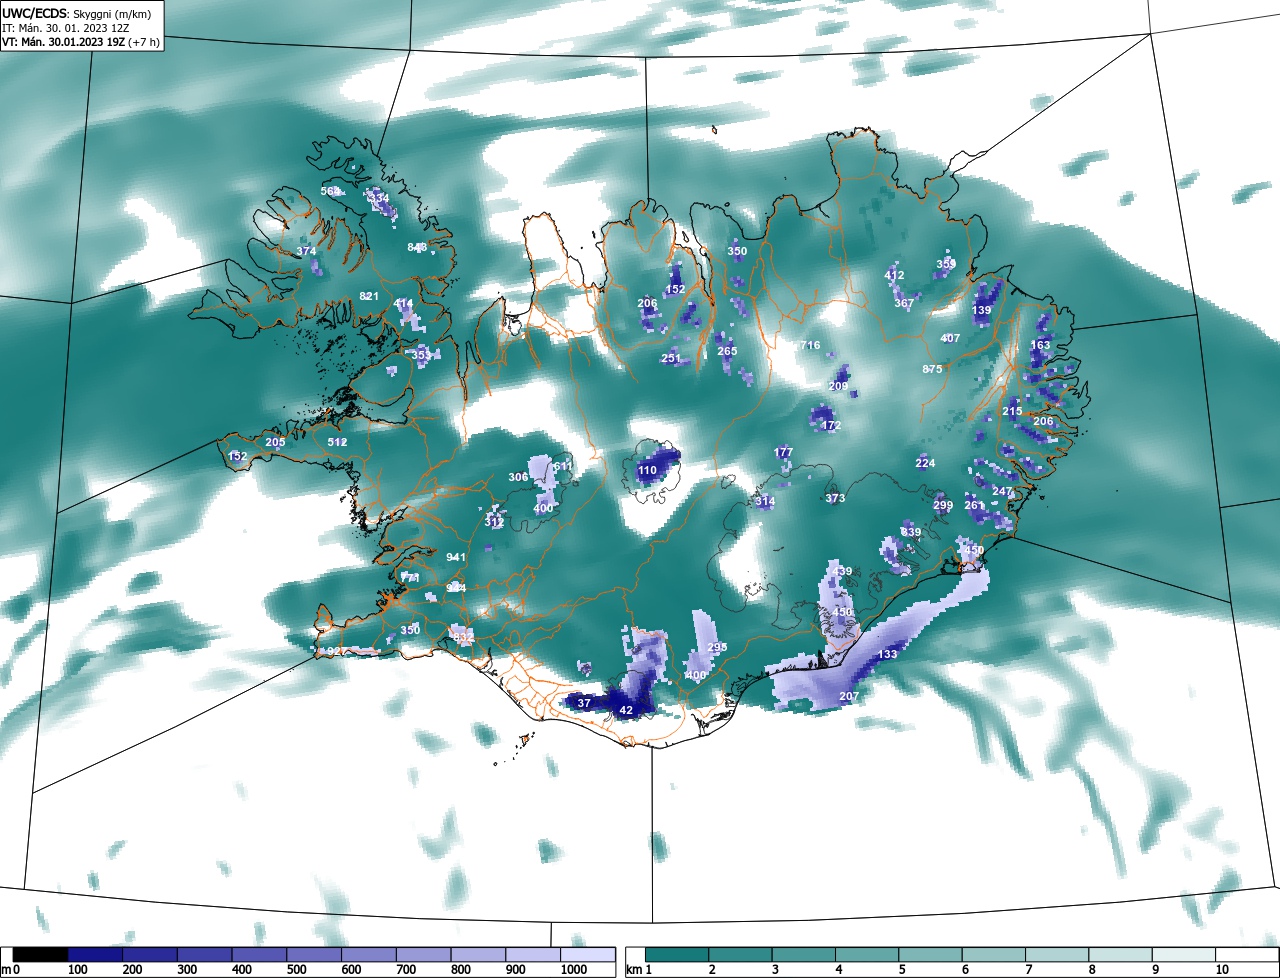The image size is (1280, 978).
Task: Click the map value label '821'
Action: 369,296
